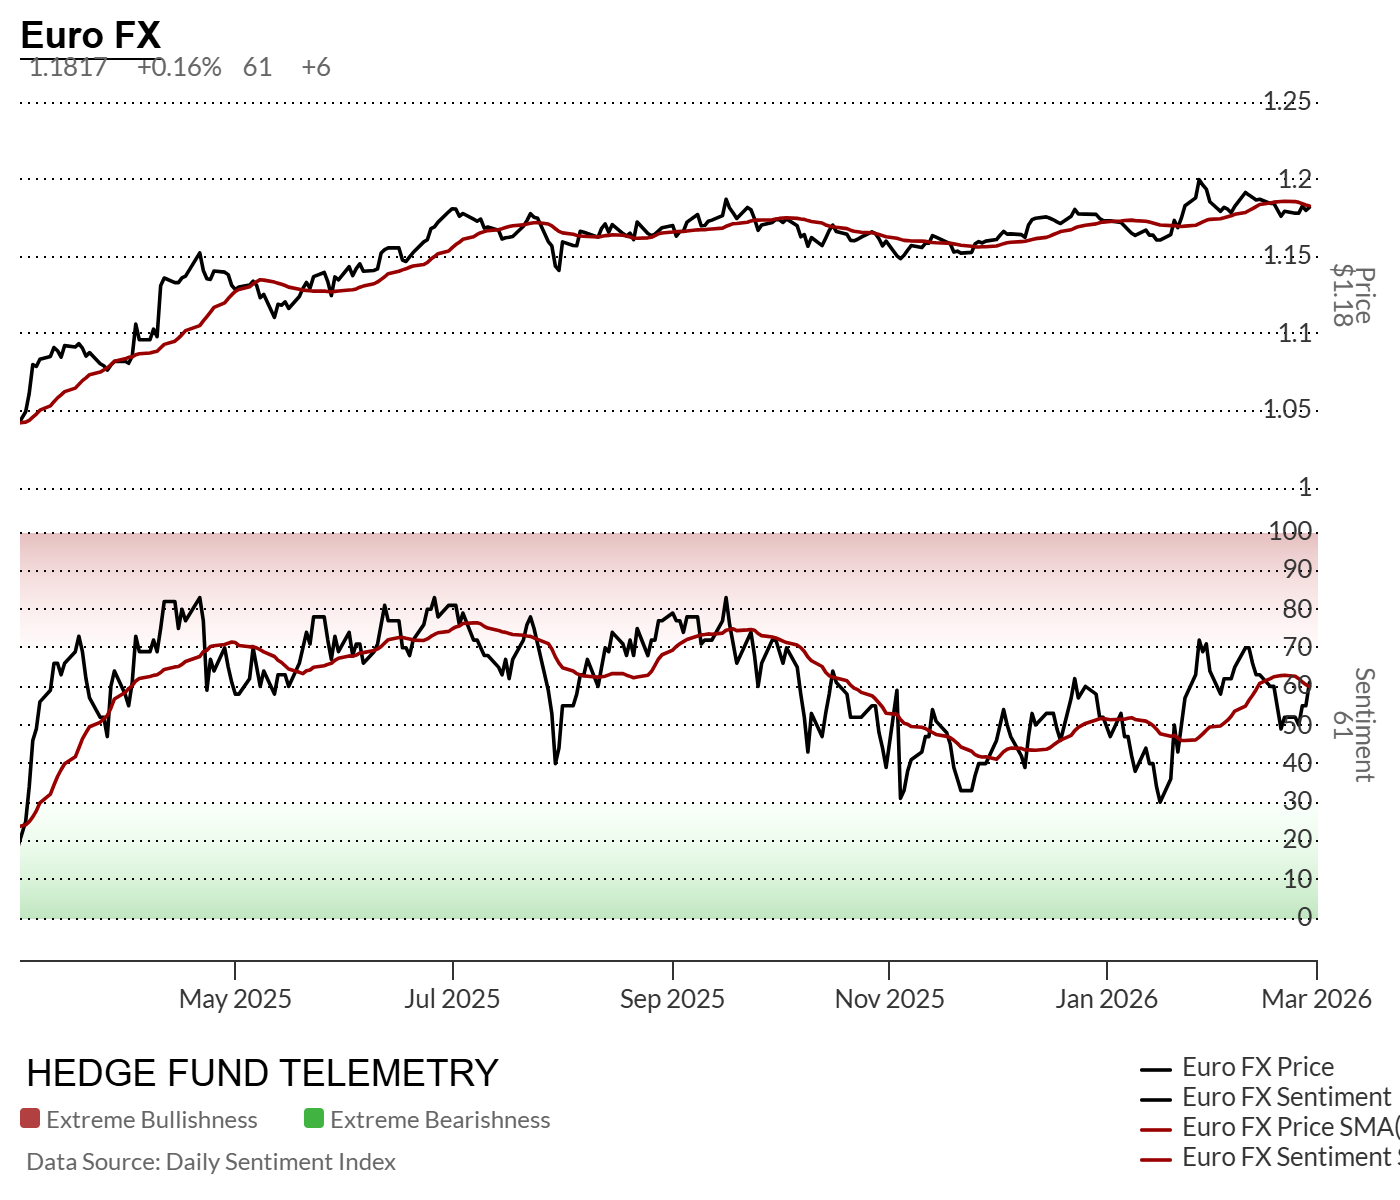The width and height of the screenshot is (1400, 1200).
Task: Click the +0.16% change value in header
Action: [x=179, y=67]
